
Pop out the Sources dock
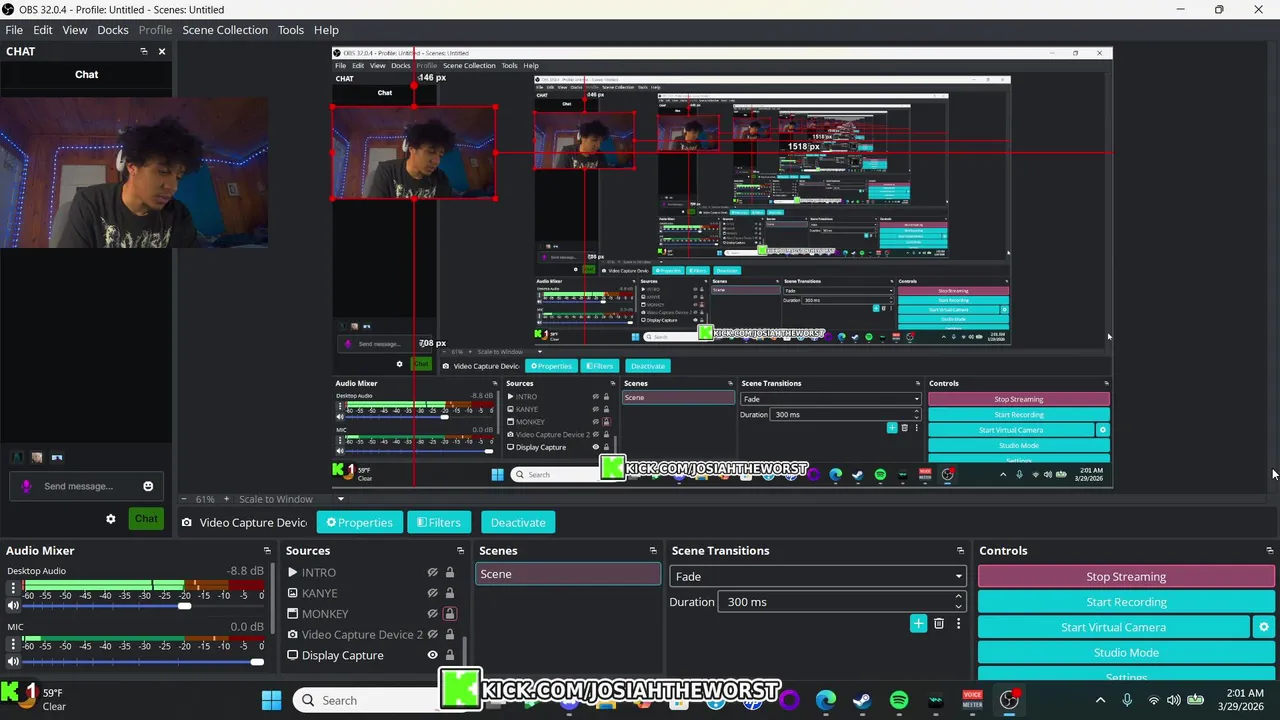[460, 551]
